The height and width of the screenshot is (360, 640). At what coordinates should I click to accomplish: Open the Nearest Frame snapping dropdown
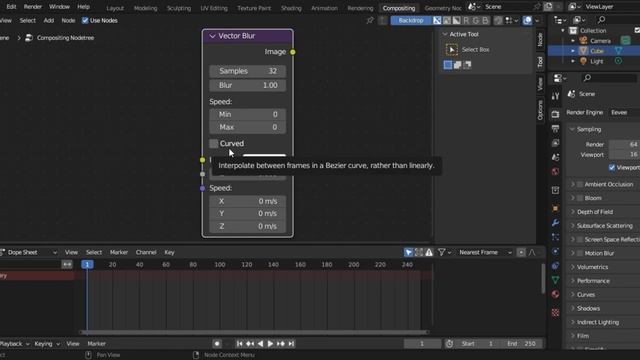click(484, 253)
